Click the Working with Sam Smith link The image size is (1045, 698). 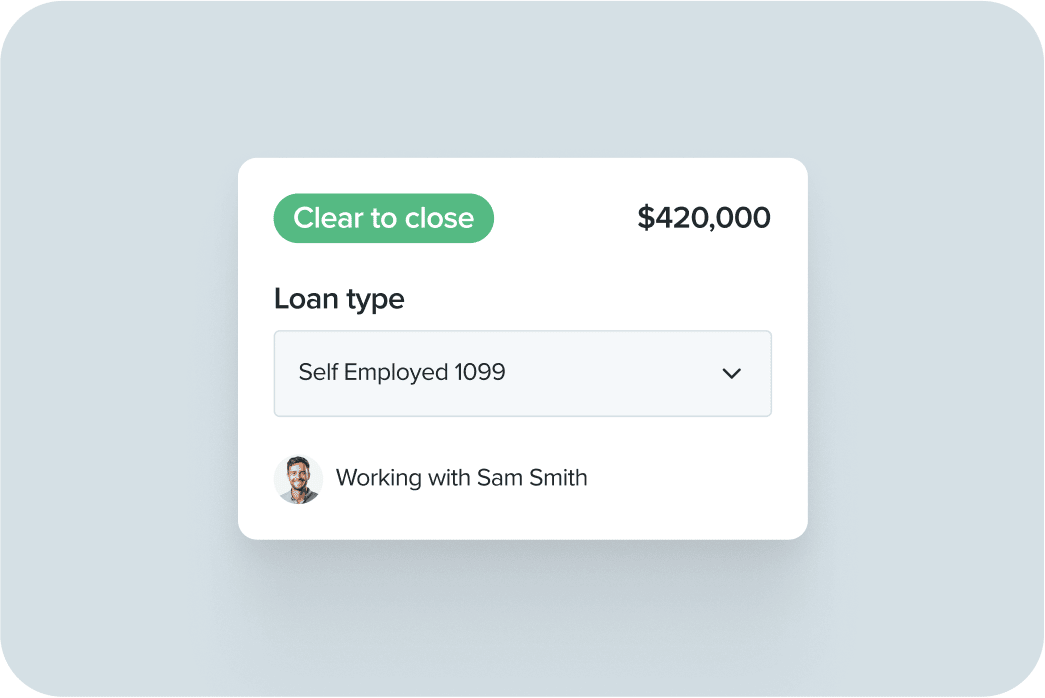(x=462, y=478)
